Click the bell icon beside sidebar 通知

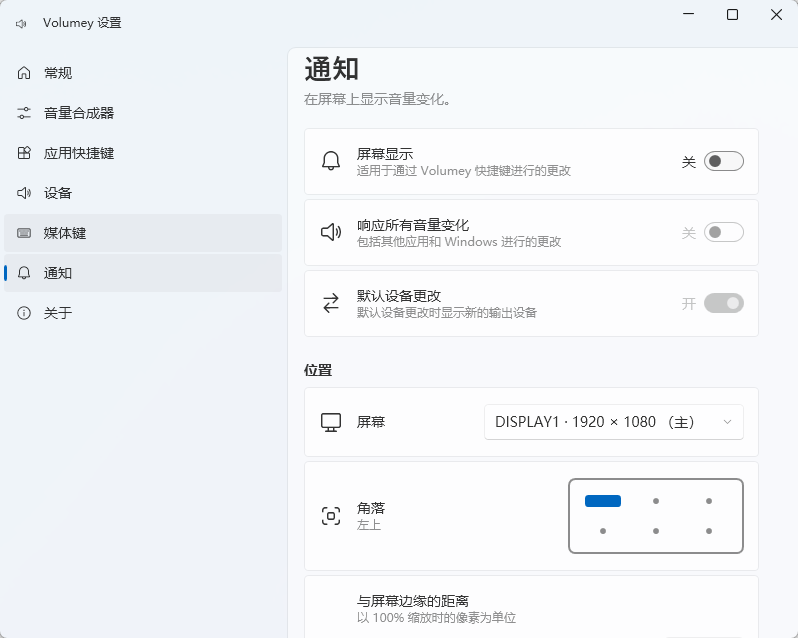(x=24, y=273)
